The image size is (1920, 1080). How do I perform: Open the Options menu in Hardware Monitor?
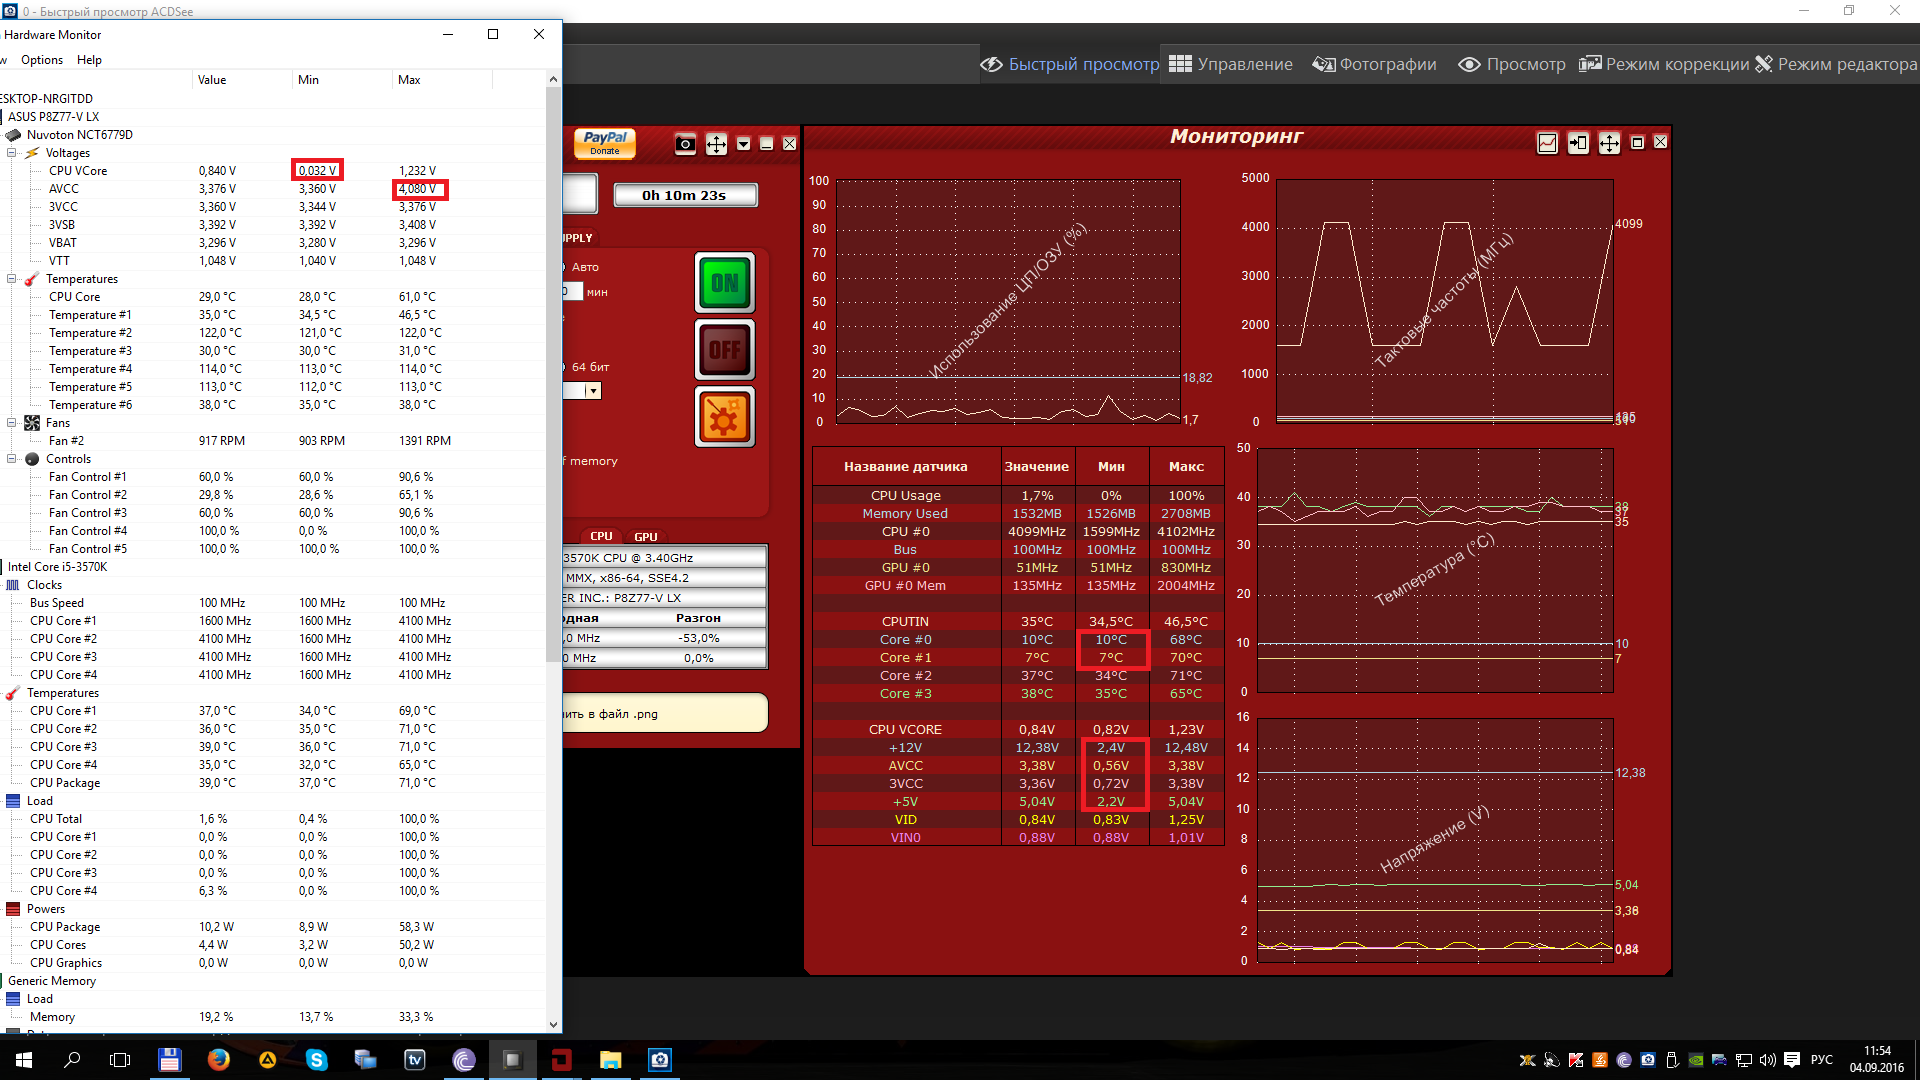coord(42,60)
